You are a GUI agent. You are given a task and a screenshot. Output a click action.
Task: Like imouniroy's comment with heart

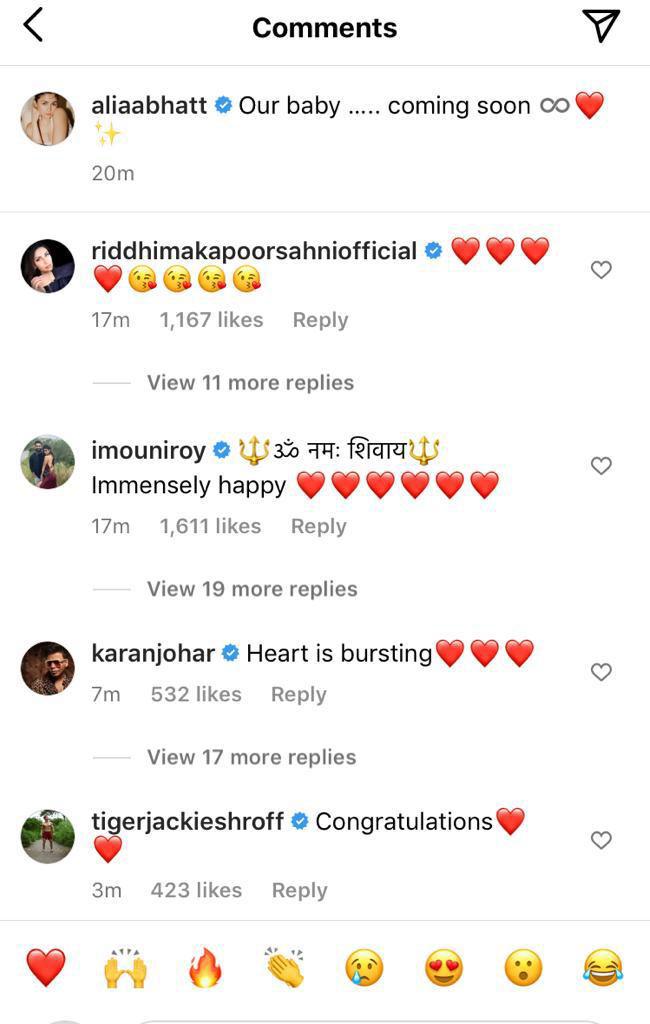[x=601, y=466]
